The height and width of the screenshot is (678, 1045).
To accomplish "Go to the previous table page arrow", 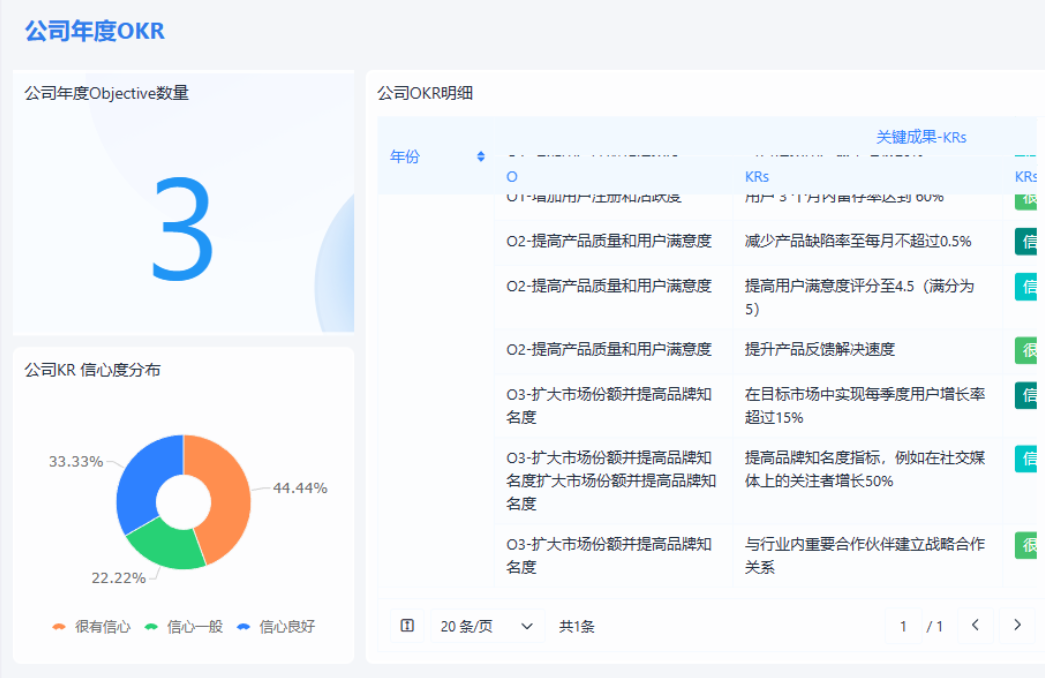I will (x=975, y=626).
